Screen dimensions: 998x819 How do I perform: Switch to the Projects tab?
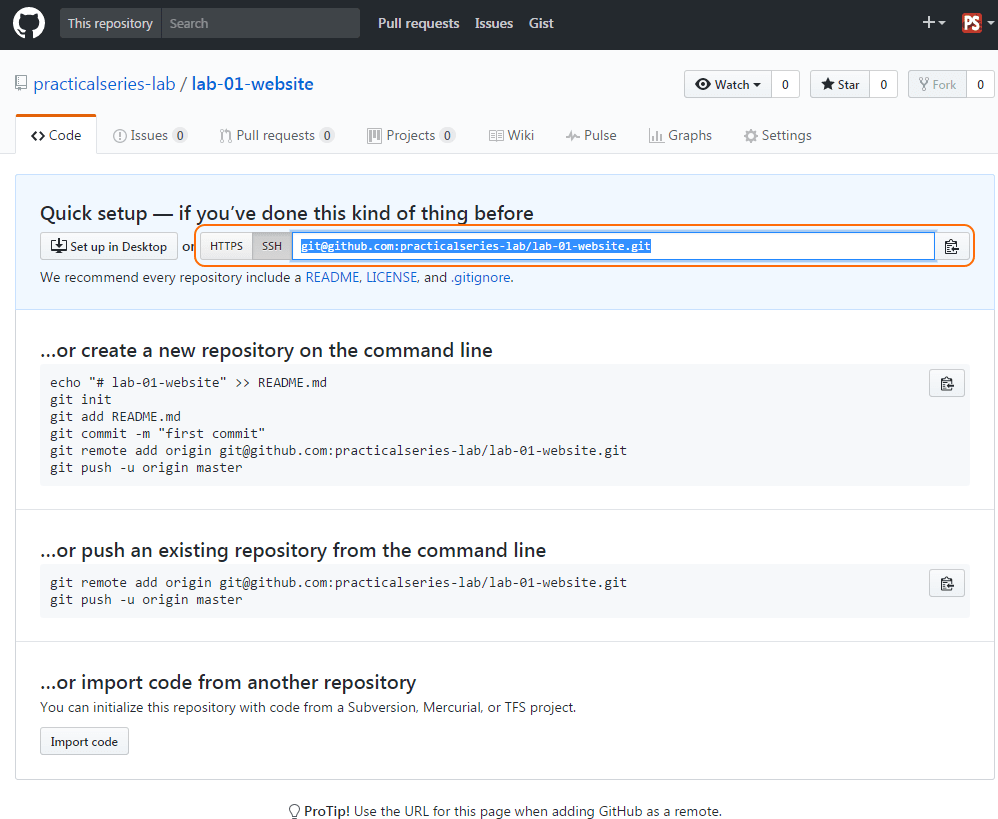click(x=411, y=136)
